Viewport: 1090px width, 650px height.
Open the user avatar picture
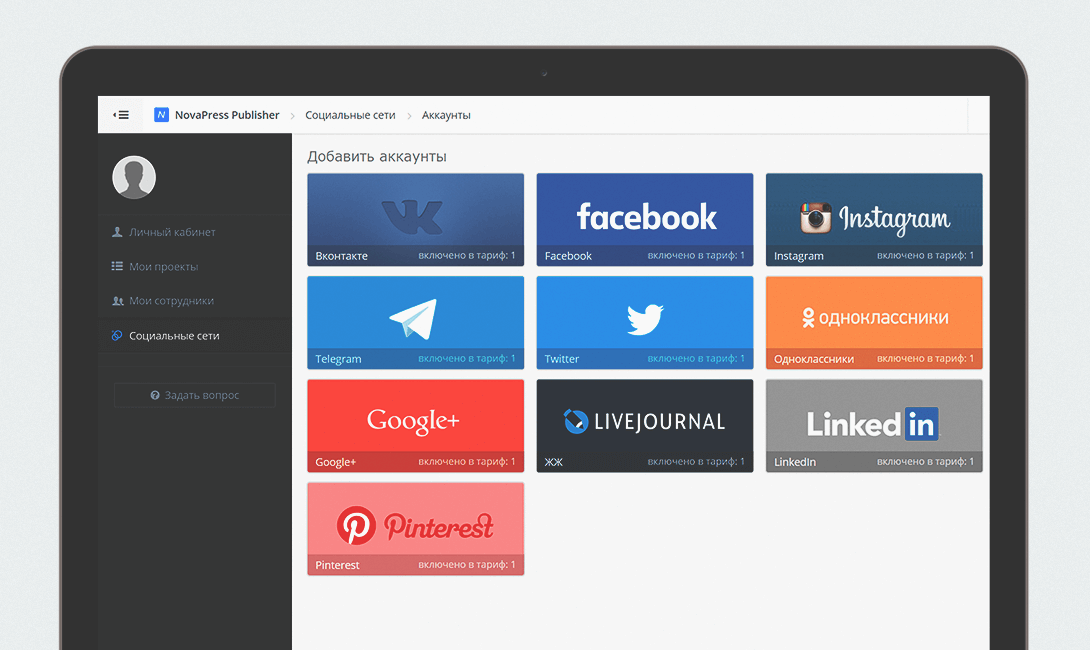(x=134, y=177)
